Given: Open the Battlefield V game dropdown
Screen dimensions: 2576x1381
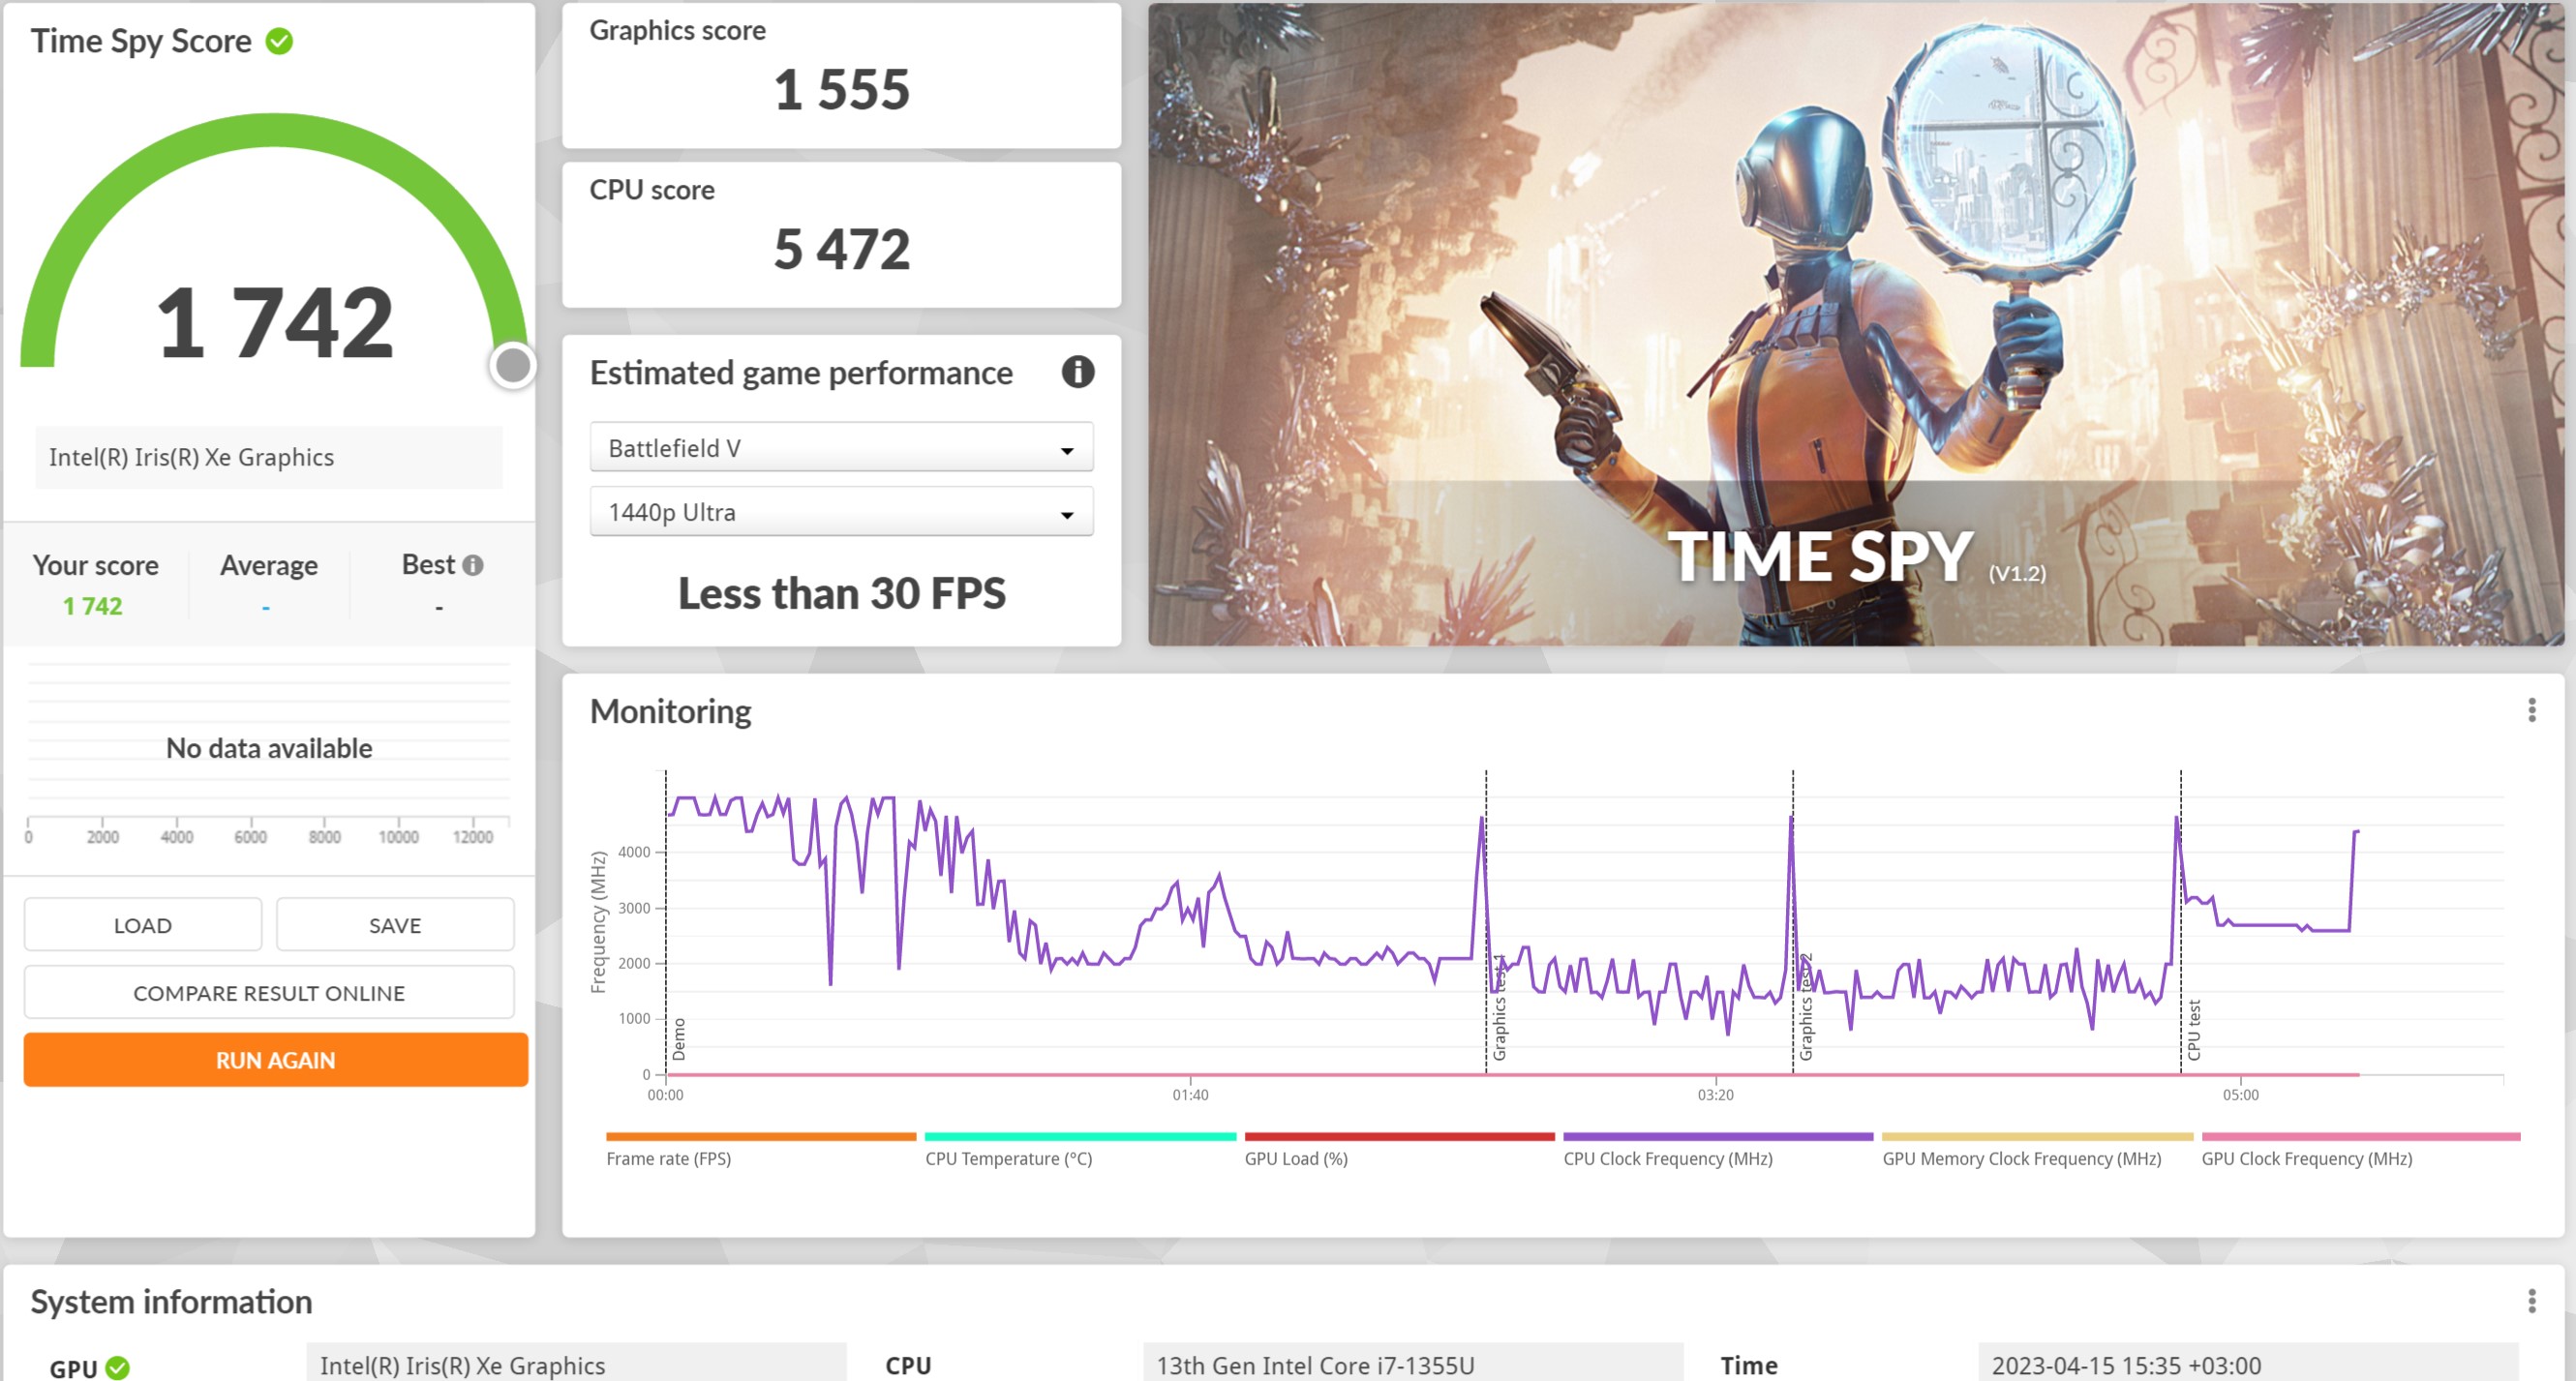Looking at the screenshot, I should [x=841, y=448].
